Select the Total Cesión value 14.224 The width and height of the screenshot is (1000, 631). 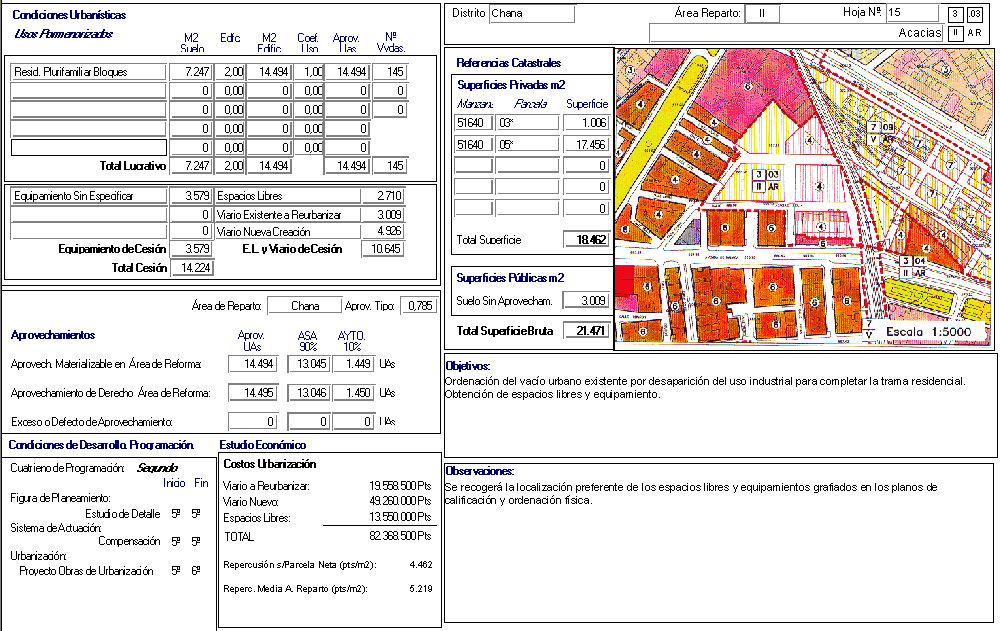(191, 268)
